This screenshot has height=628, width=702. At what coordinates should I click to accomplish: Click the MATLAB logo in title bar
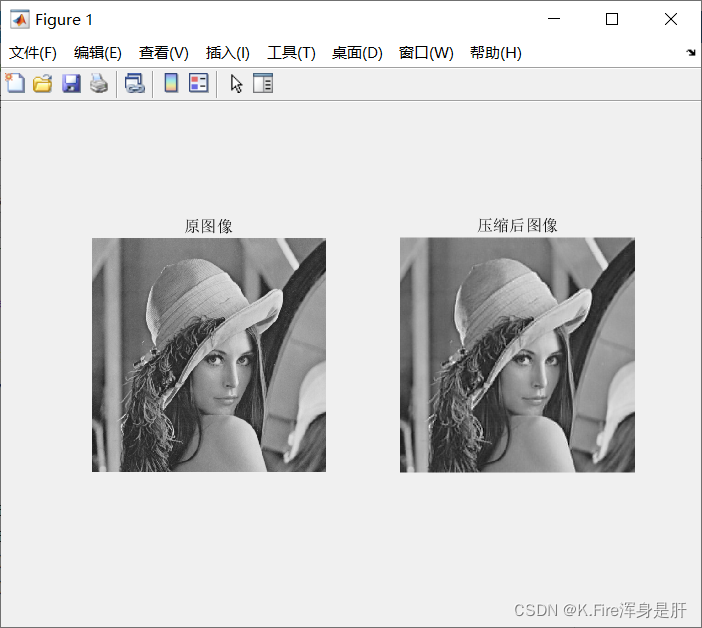tap(20, 20)
